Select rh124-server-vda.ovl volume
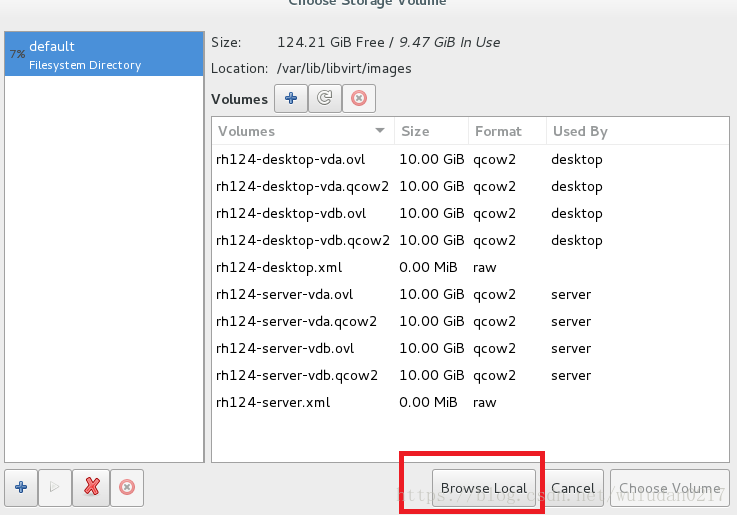This screenshot has height=515, width=737. [470, 294]
